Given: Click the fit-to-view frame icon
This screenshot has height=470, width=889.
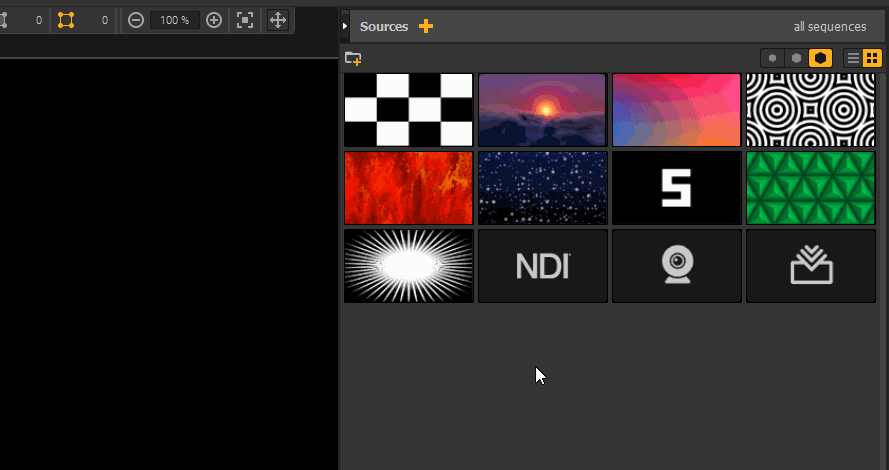Looking at the screenshot, I should coord(245,20).
